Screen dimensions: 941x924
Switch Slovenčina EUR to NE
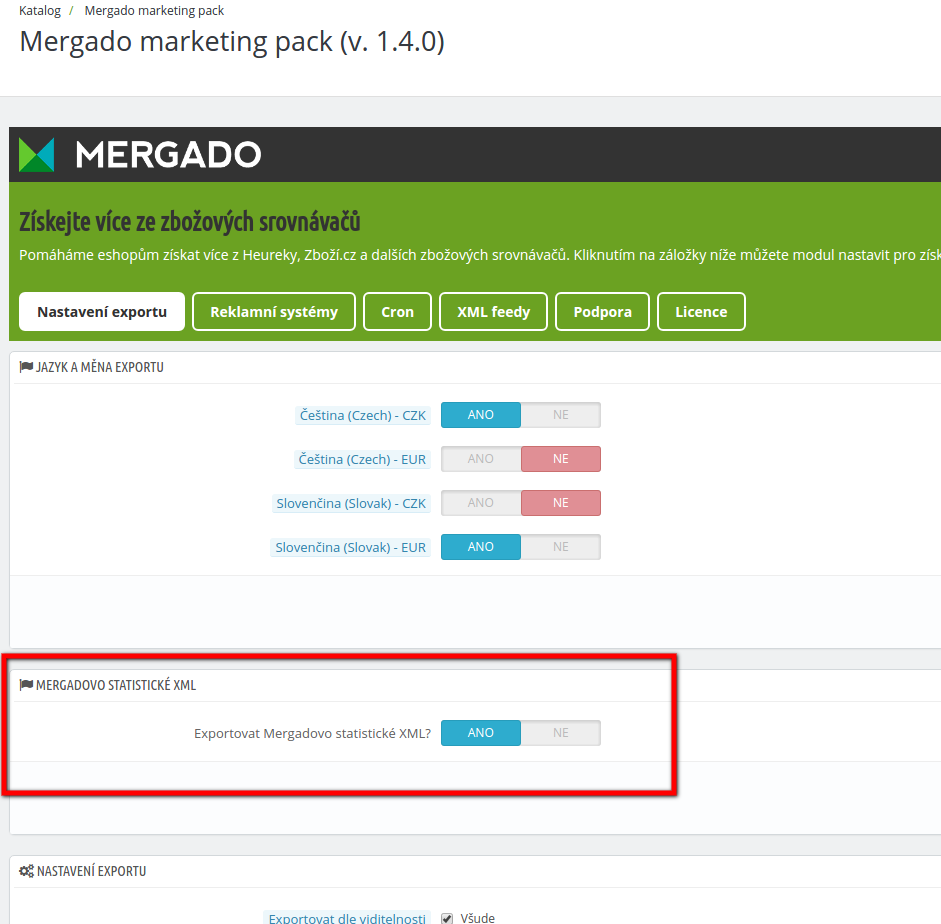[x=561, y=547]
